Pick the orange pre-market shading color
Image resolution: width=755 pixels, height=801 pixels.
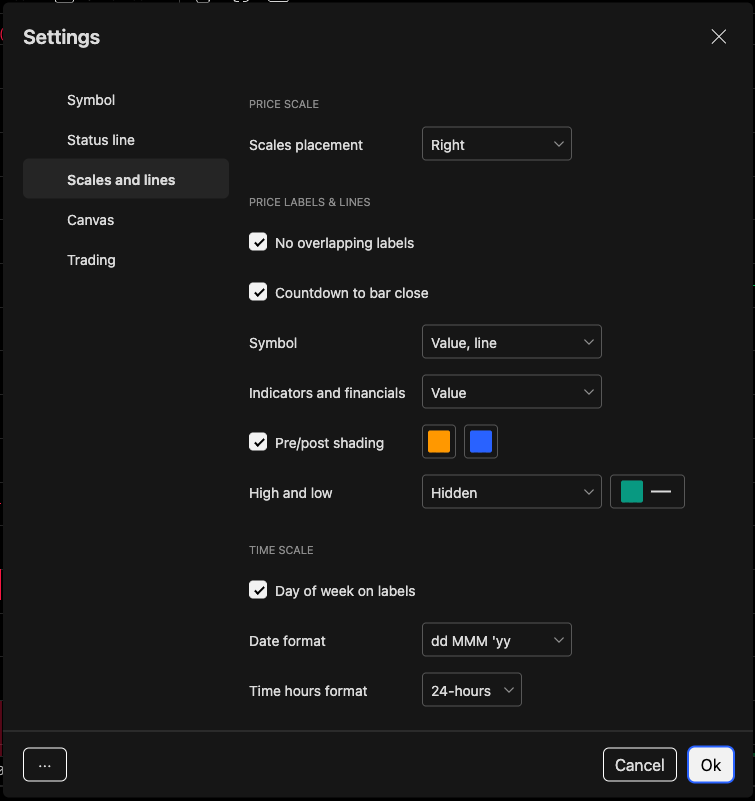[x=439, y=441]
